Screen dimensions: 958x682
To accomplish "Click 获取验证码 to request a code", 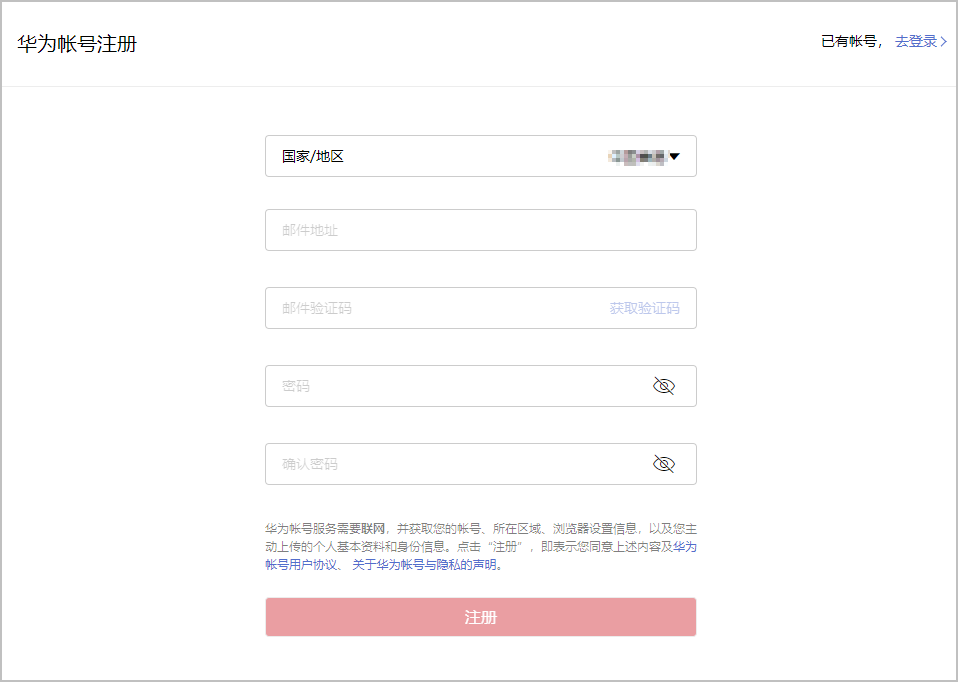I will pyautogui.click(x=644, y=308).
